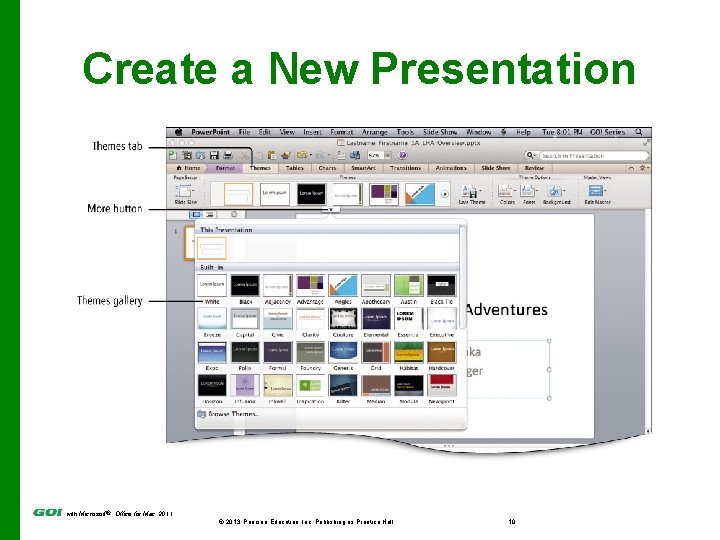This screenshot has width=720, height=540.
Task: Click the Format painter brush icon
Action: click(286, 156)
